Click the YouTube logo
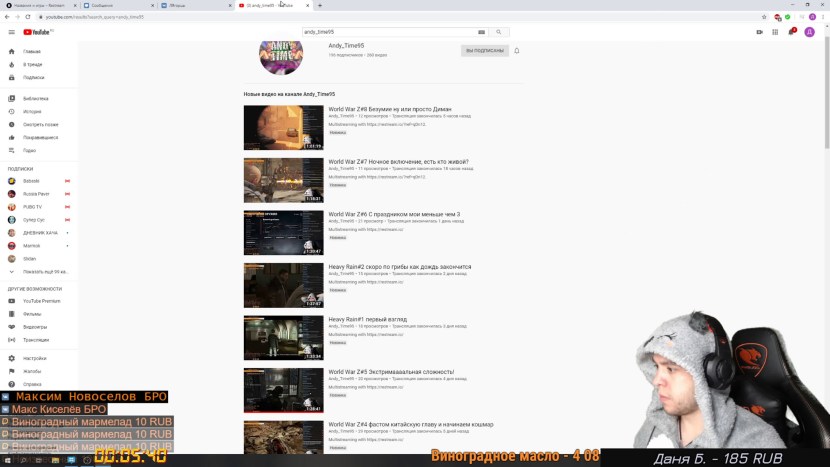This screenshot has height=467, width=830. click(36, 32)
